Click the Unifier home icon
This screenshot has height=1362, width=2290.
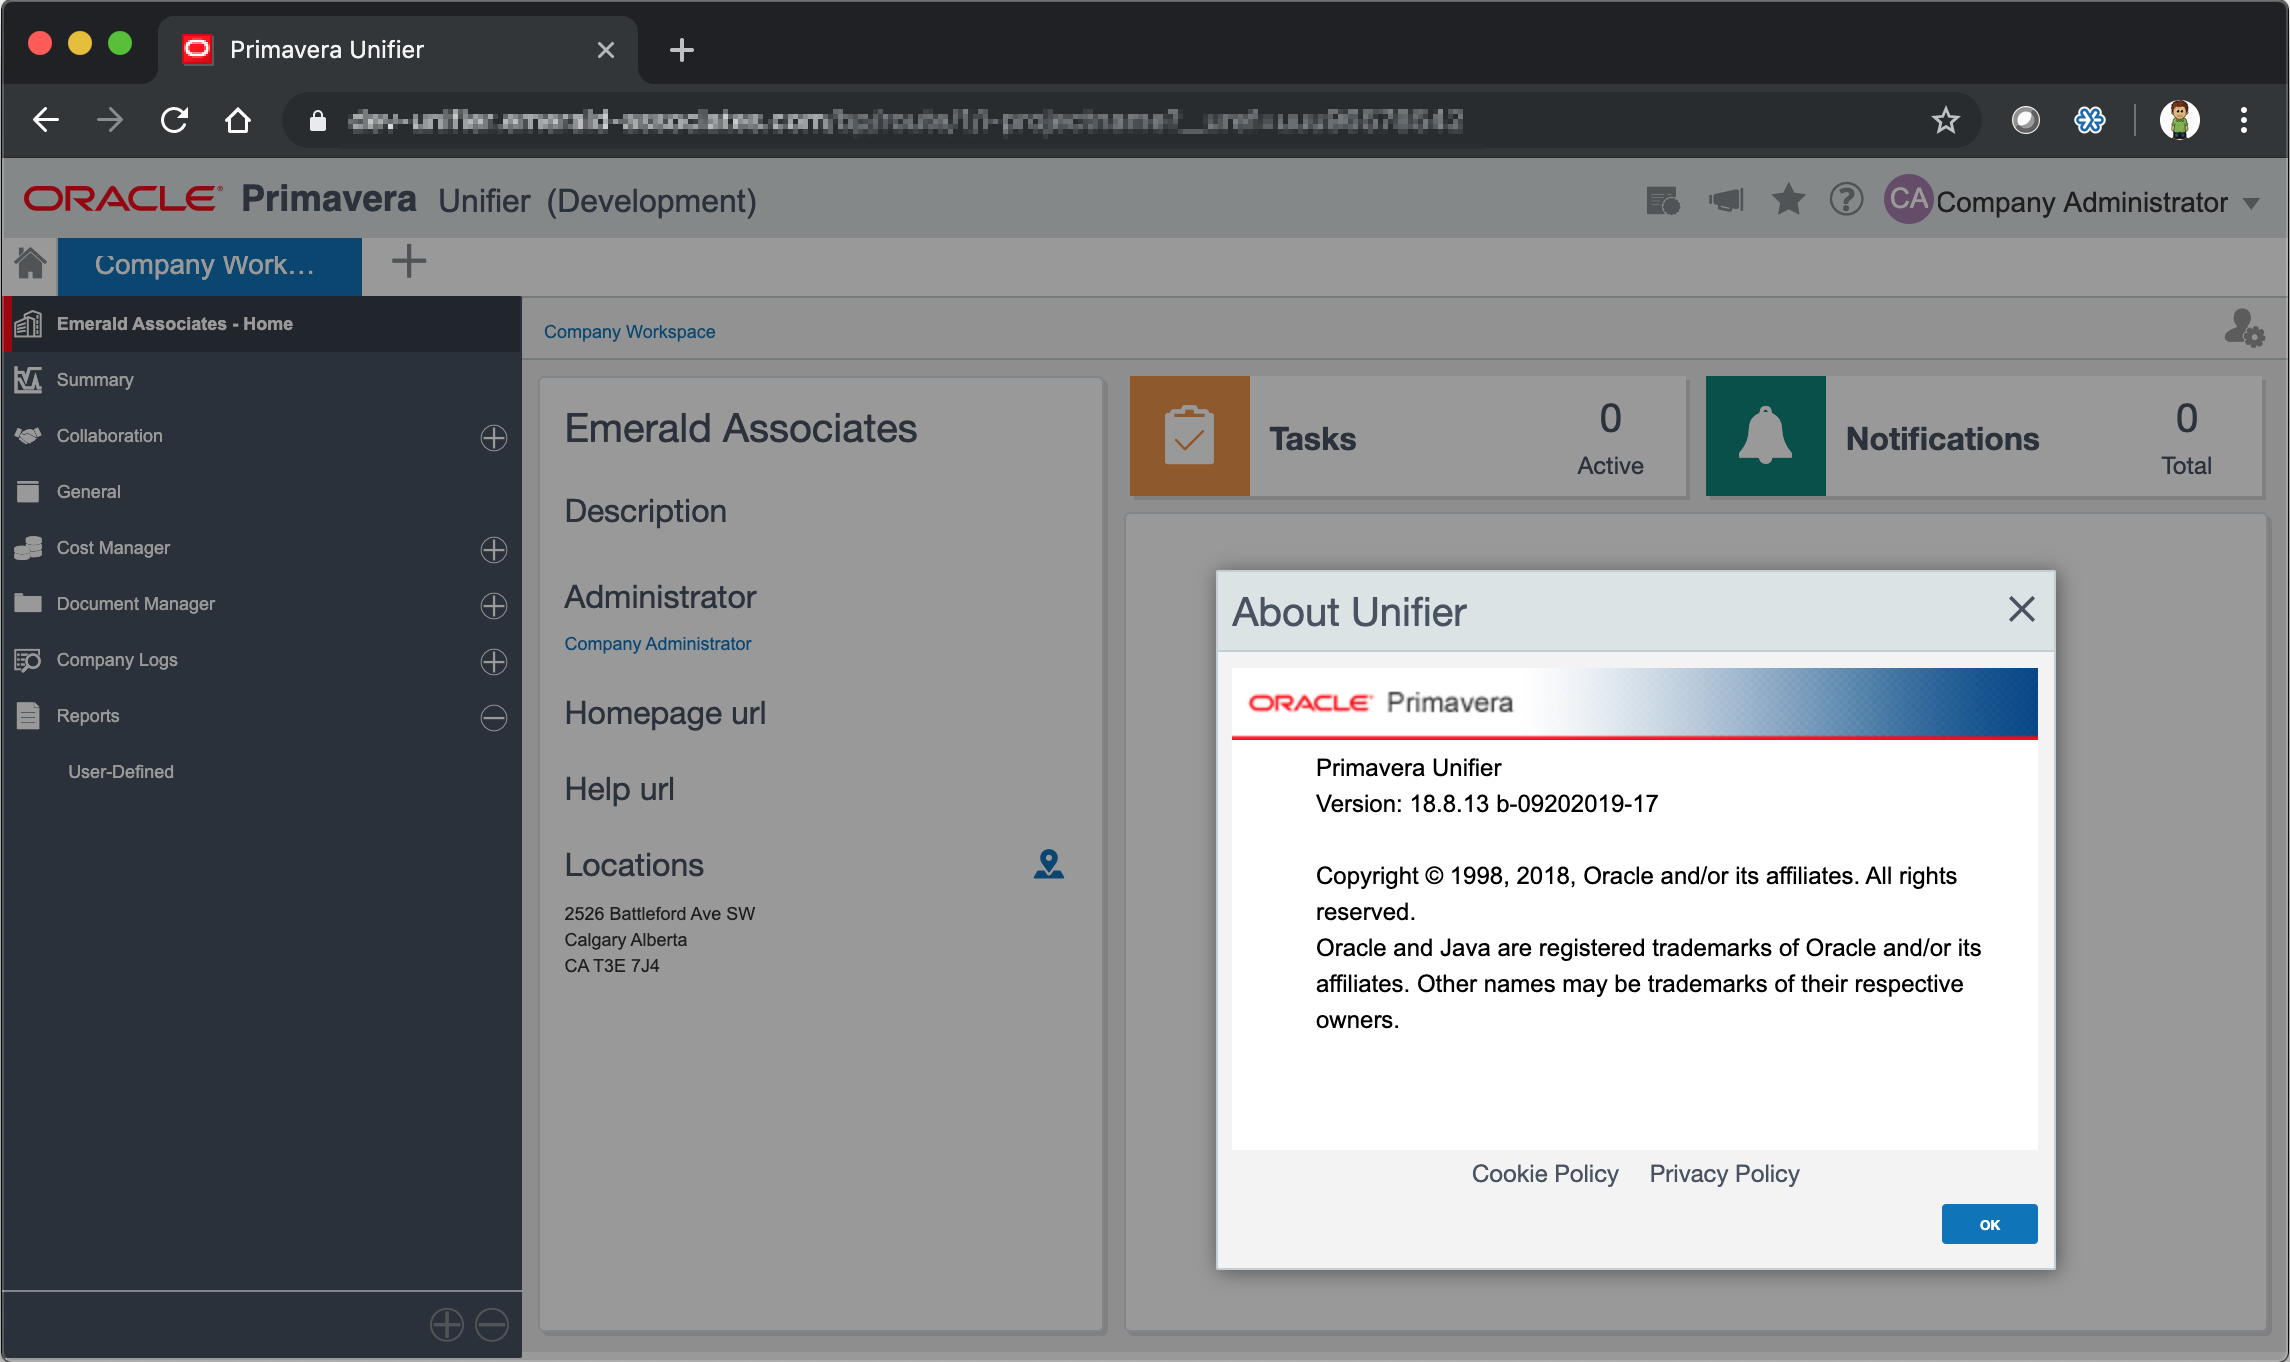(x=30, y=264)
